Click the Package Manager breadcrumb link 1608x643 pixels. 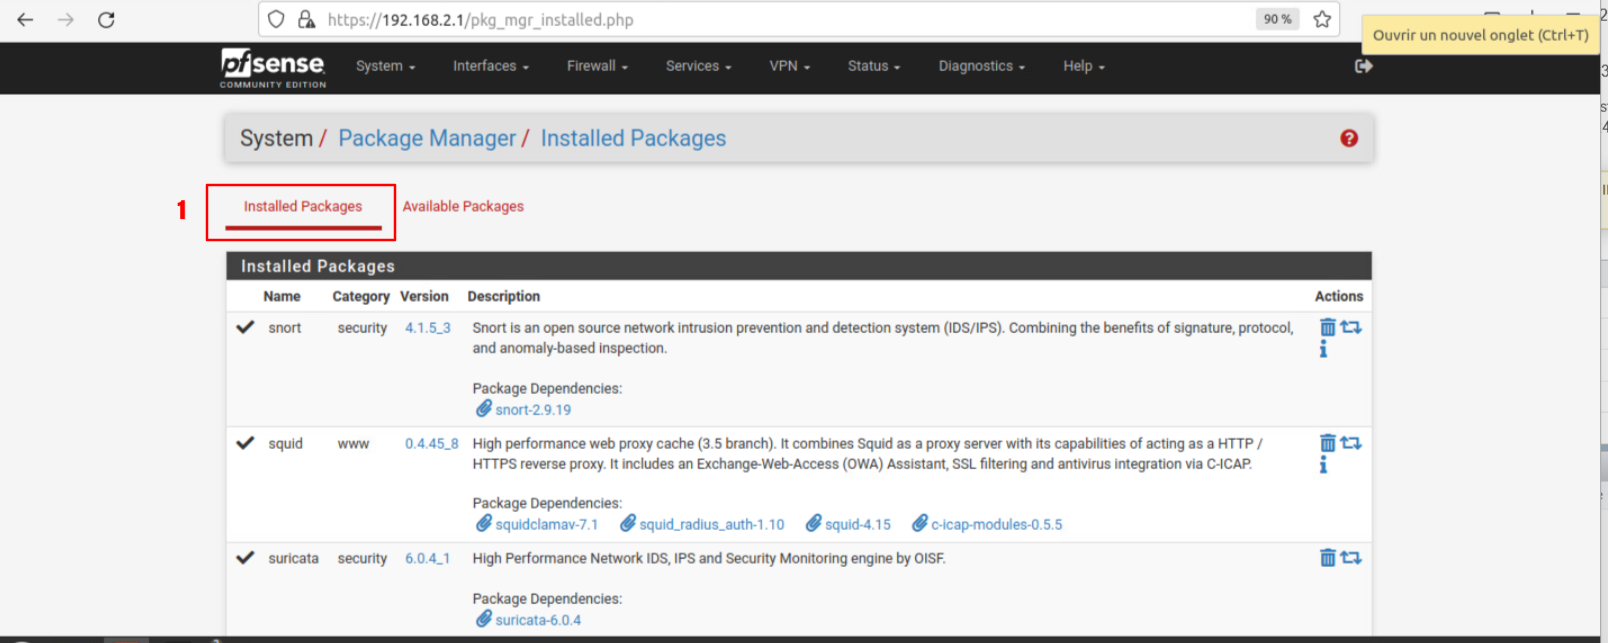[x=427, y=138]
